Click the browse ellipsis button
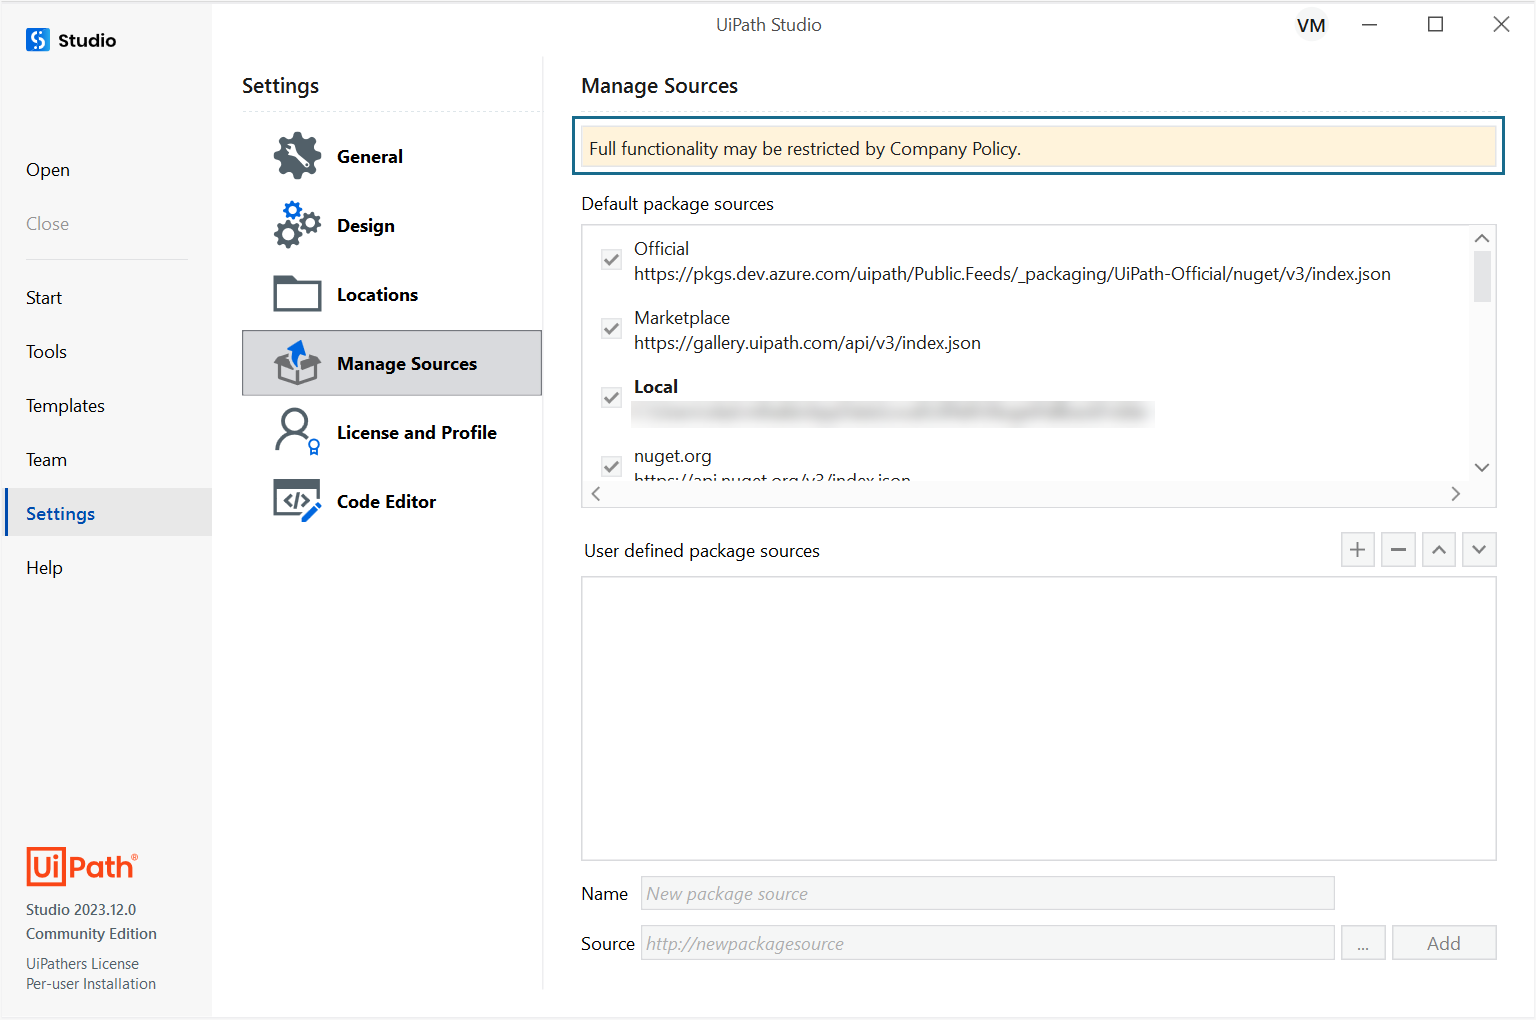 (x=1362, y=943)
